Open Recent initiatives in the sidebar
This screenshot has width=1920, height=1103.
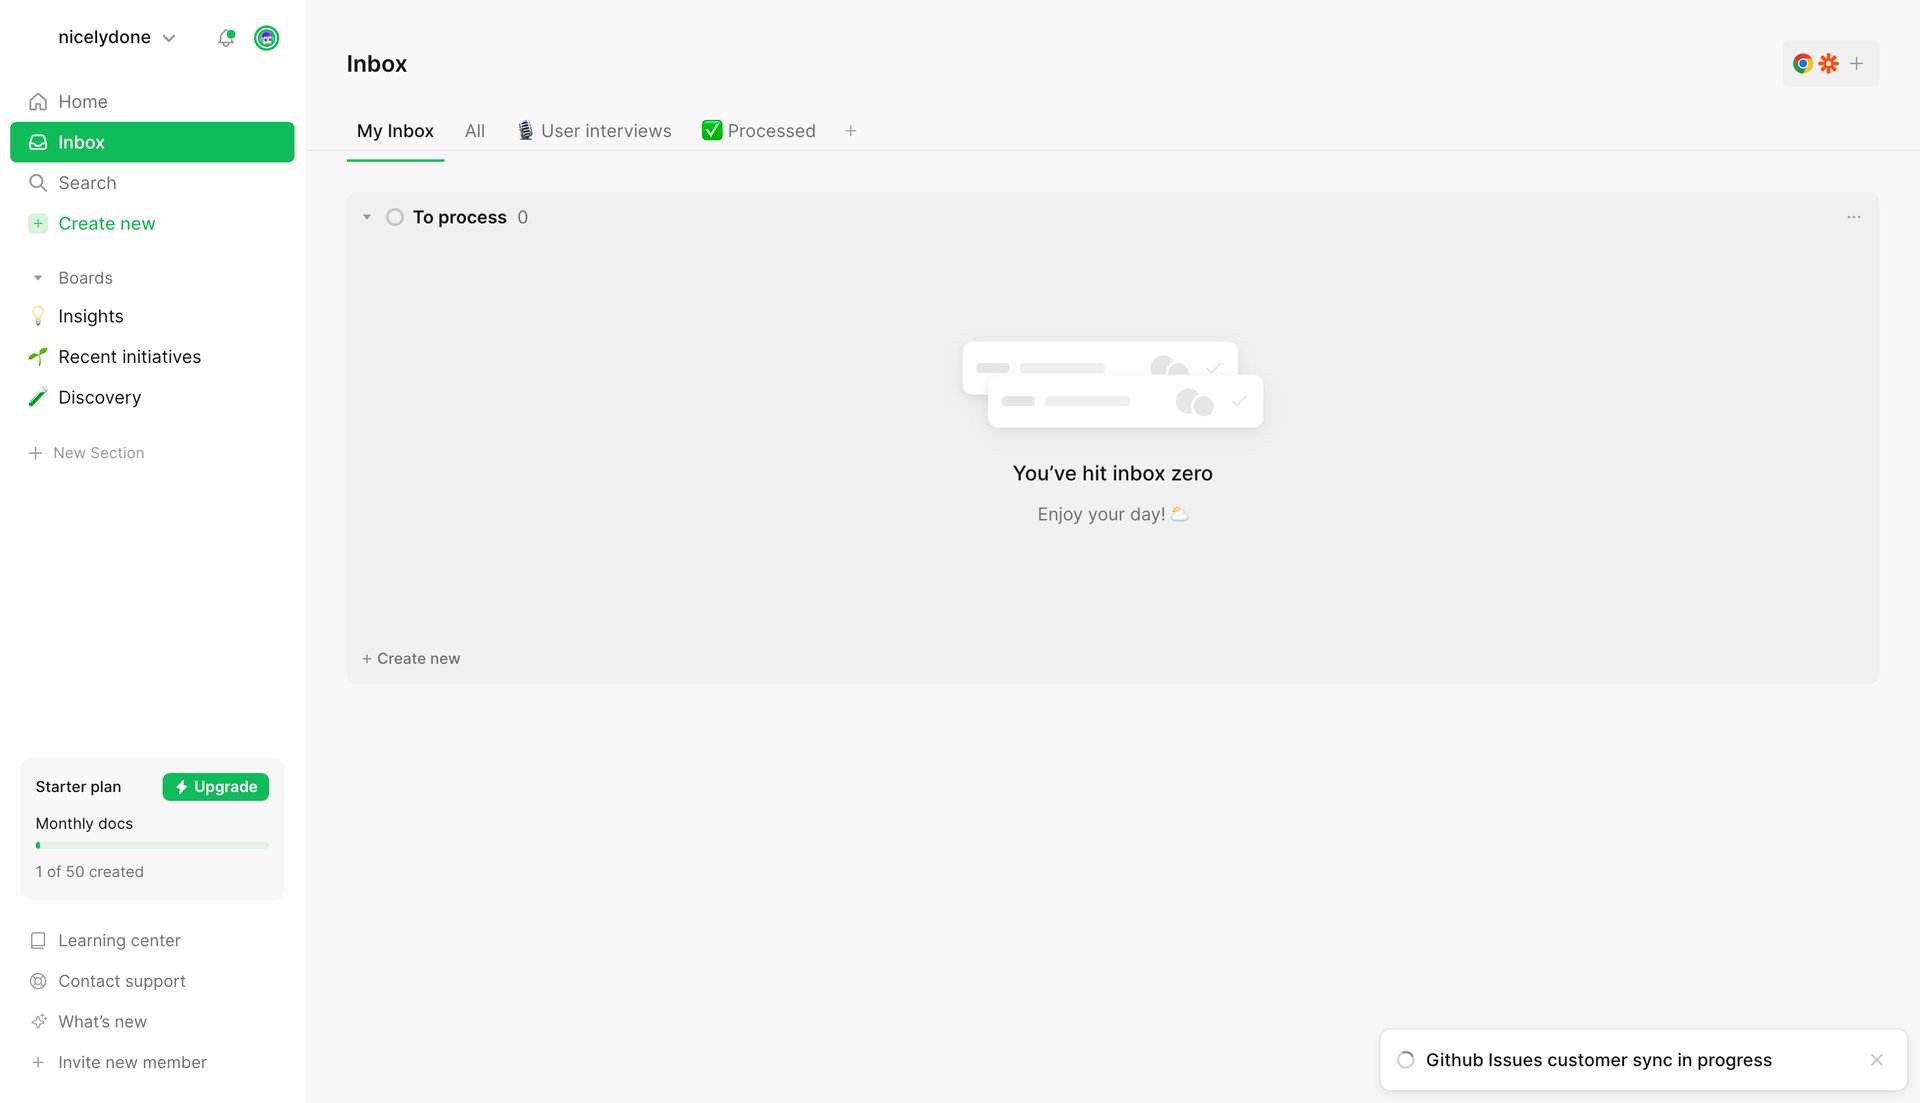pos(129,356)
